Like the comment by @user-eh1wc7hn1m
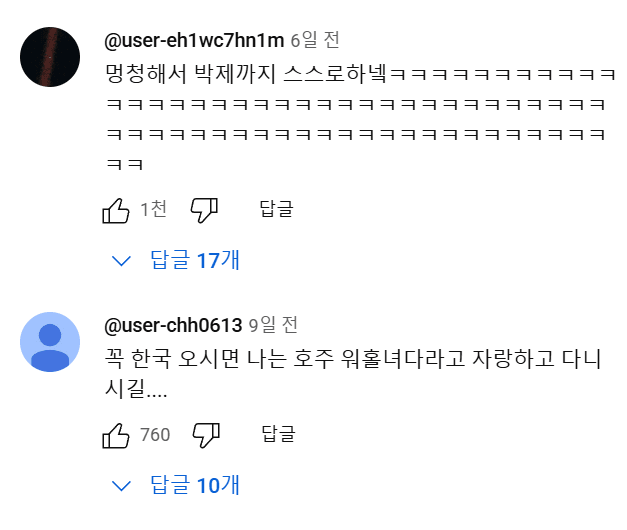Image resolution: width=627 pixels, height=530 pixels. click(x=116, y=210)
